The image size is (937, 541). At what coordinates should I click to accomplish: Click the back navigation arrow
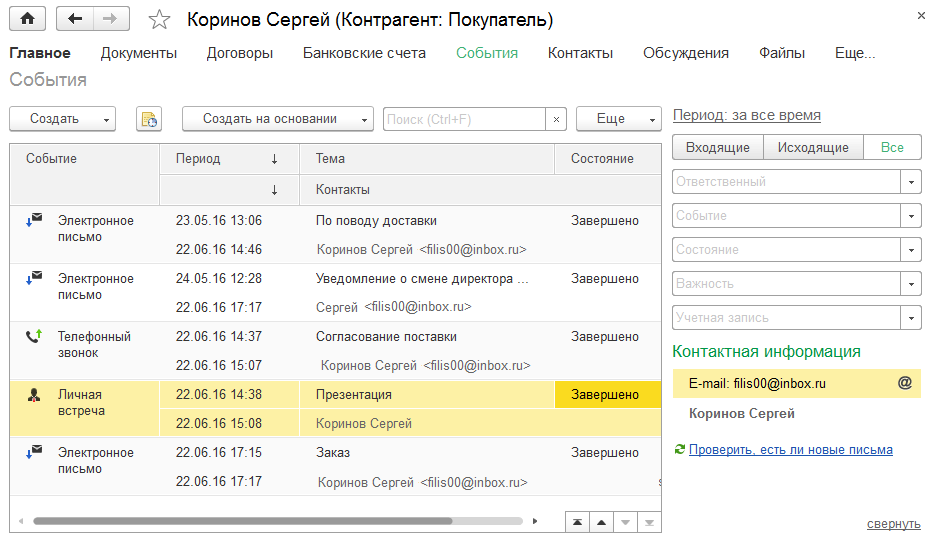(x=75, y=19)
